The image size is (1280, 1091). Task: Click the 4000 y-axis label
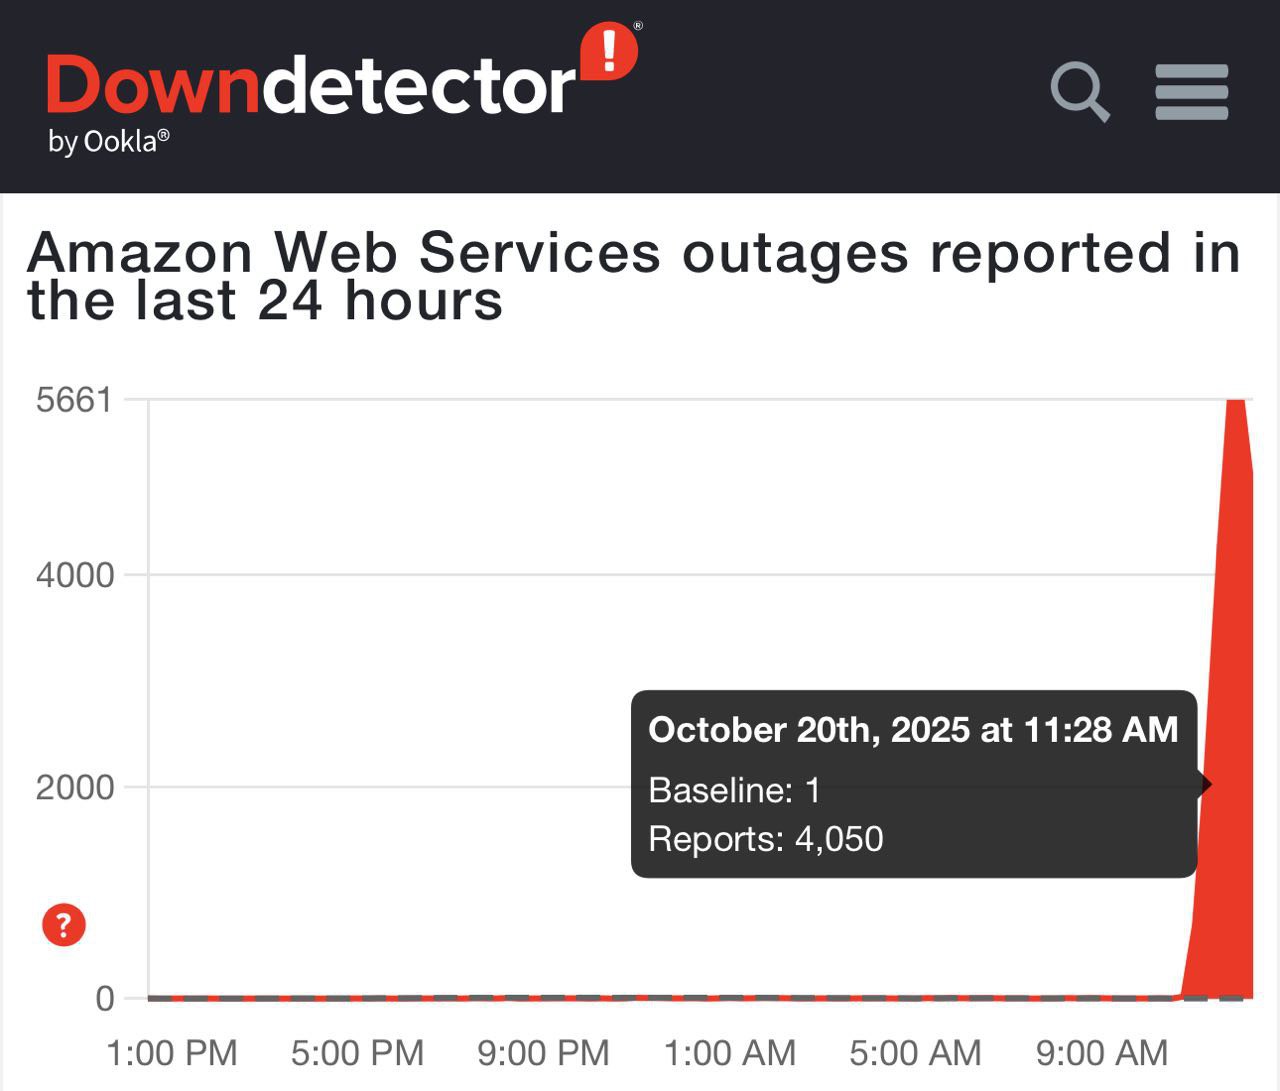(75, 575)
